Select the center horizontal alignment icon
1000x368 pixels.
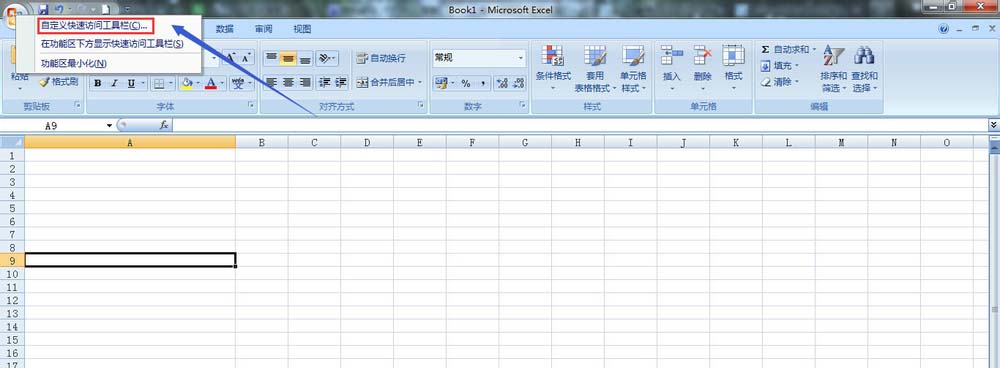pos(289,82)
